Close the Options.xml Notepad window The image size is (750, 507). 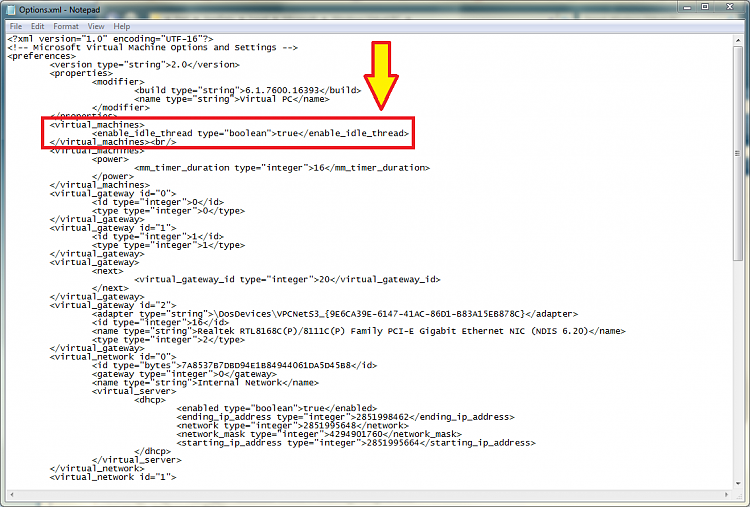[x=730, y=7]
